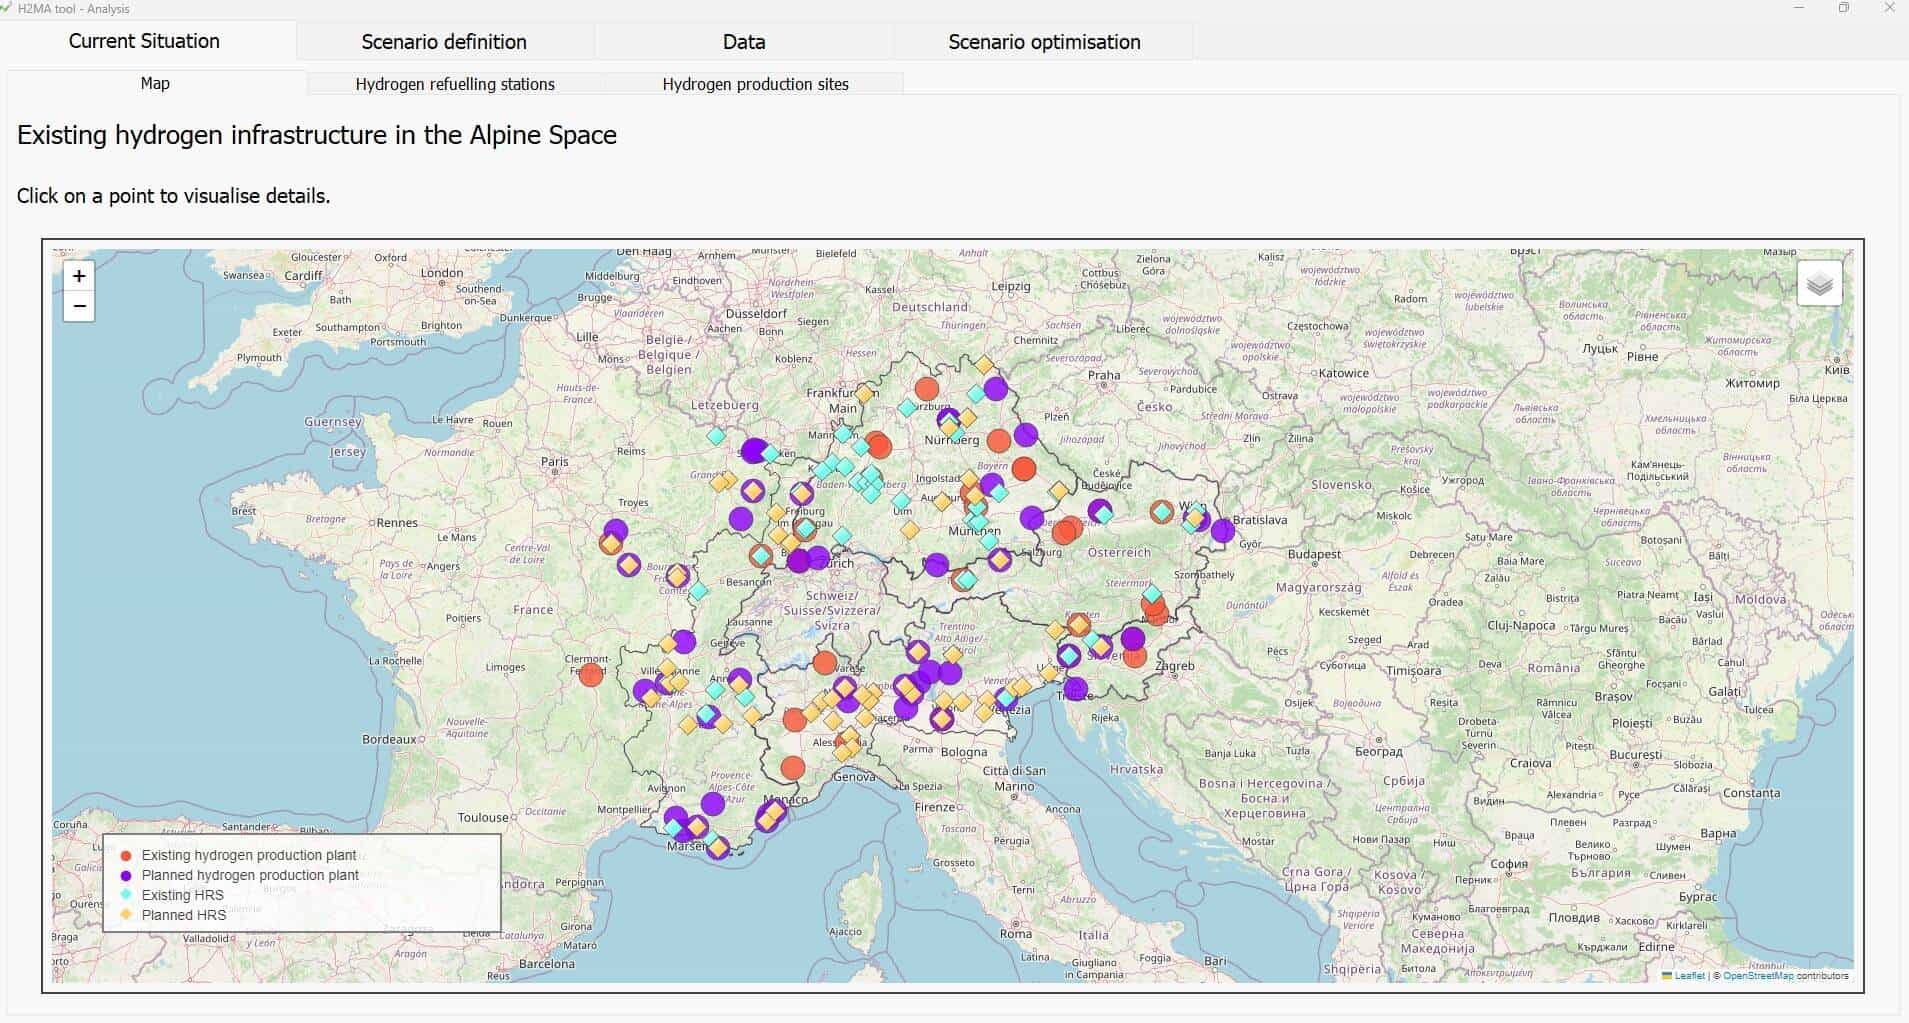1909x1023 pixels.
Task: Click the red production plant marker near Clermont-Ferrand
Action: click(591, 674)
